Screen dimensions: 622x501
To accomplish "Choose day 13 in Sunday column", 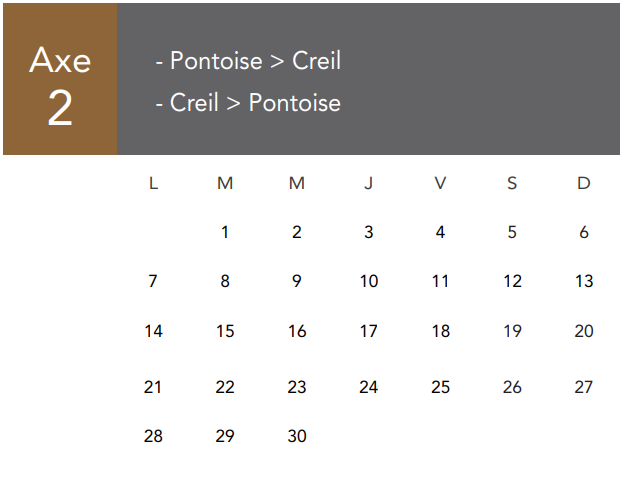I will (584, 281).
